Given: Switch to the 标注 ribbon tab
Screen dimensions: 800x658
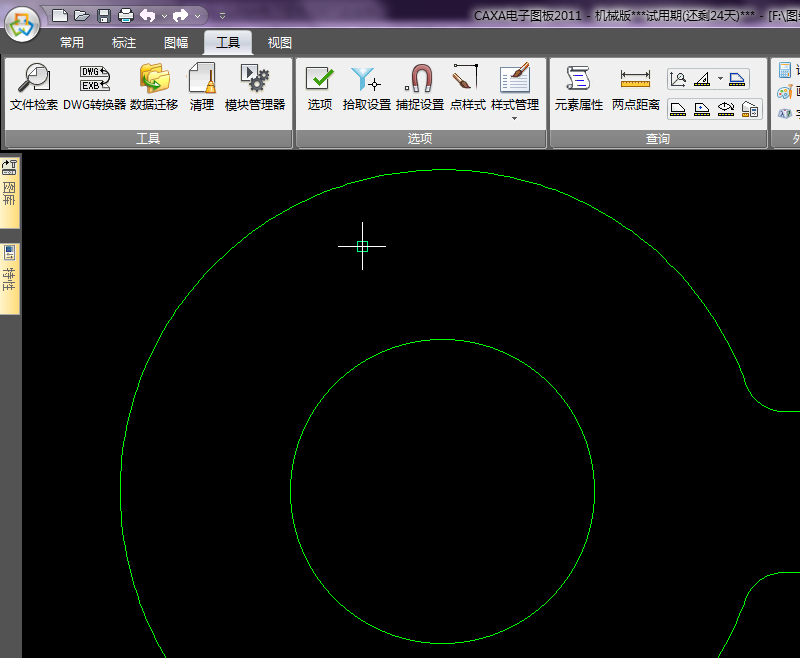Looking at the screenshot, I should pos(124,43).
